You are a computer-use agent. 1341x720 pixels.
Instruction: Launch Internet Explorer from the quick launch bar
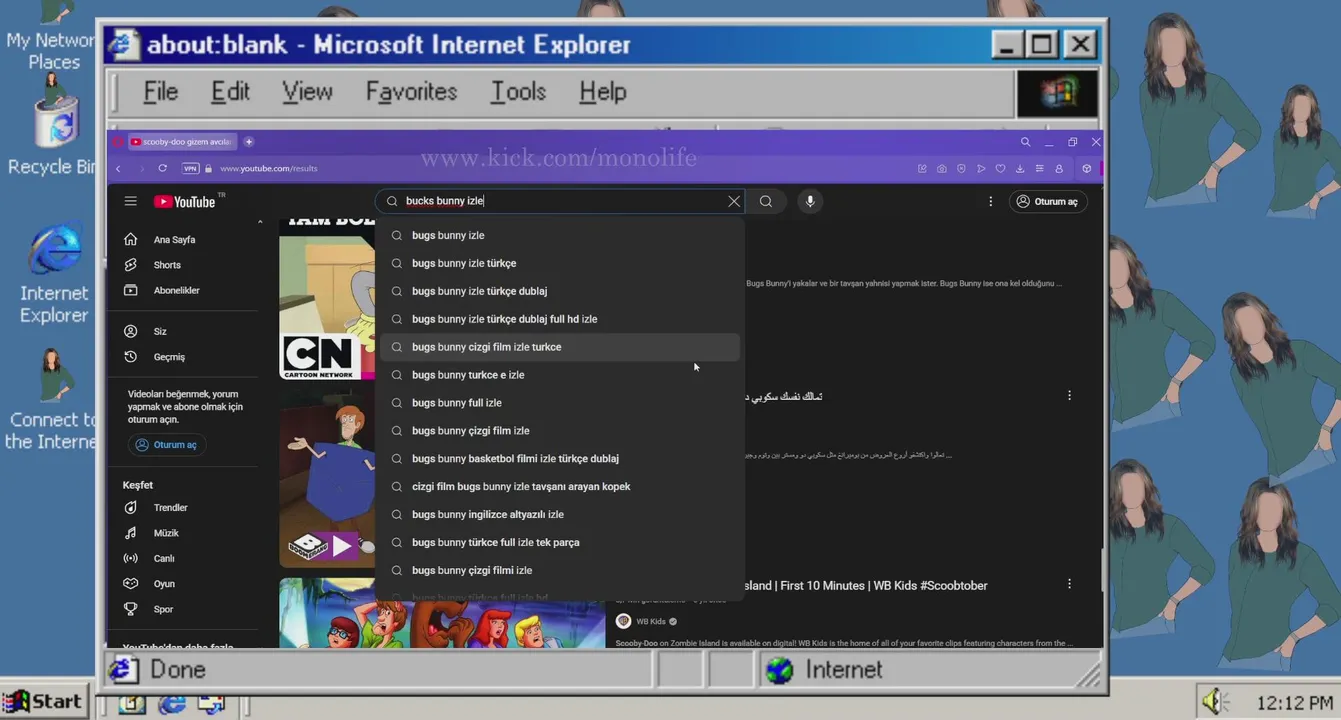click(x=172, y=704)
